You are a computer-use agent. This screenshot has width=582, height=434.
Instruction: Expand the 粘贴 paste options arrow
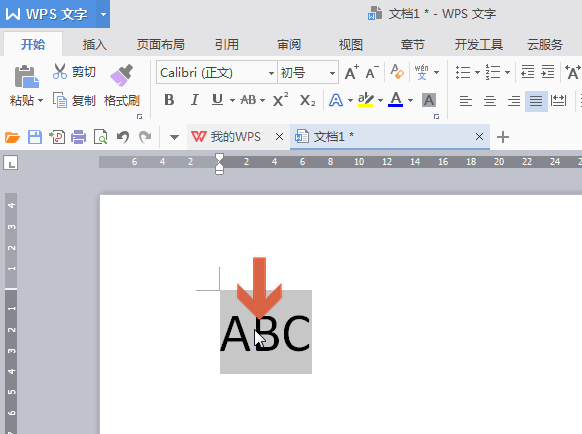click(40, 101)
